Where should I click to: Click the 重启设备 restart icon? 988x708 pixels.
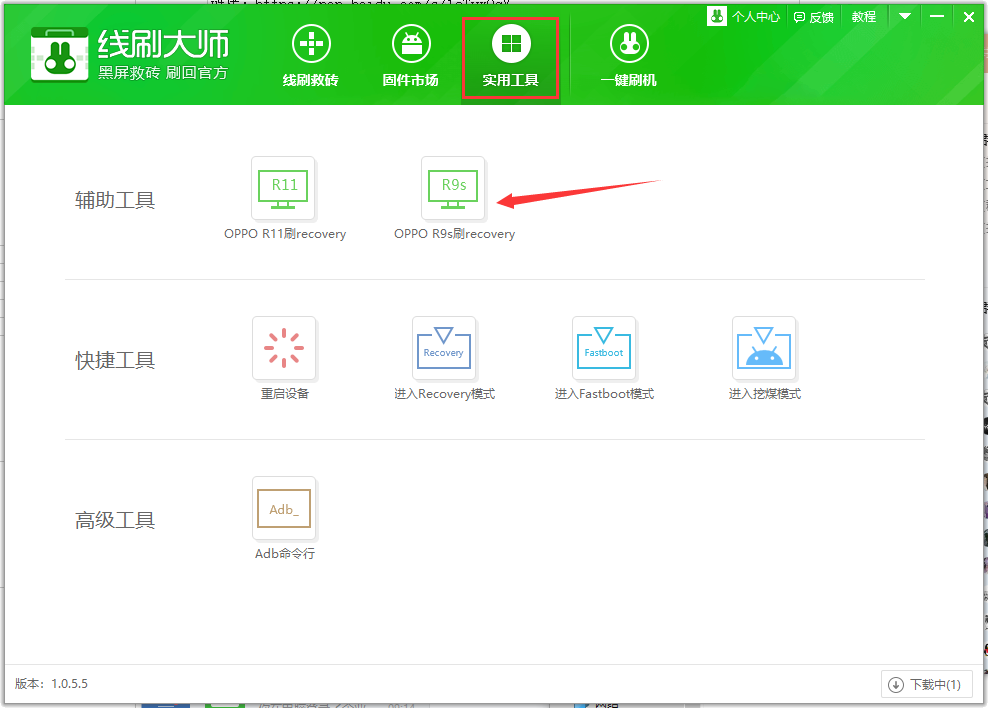click(x=284, y=348)
